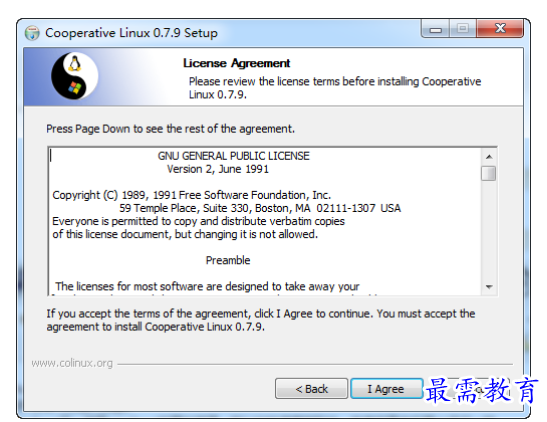Screen dimensions: 547x422
Task: Click the "Copyright (C) 1989, 1991" line
Action: 192,195
